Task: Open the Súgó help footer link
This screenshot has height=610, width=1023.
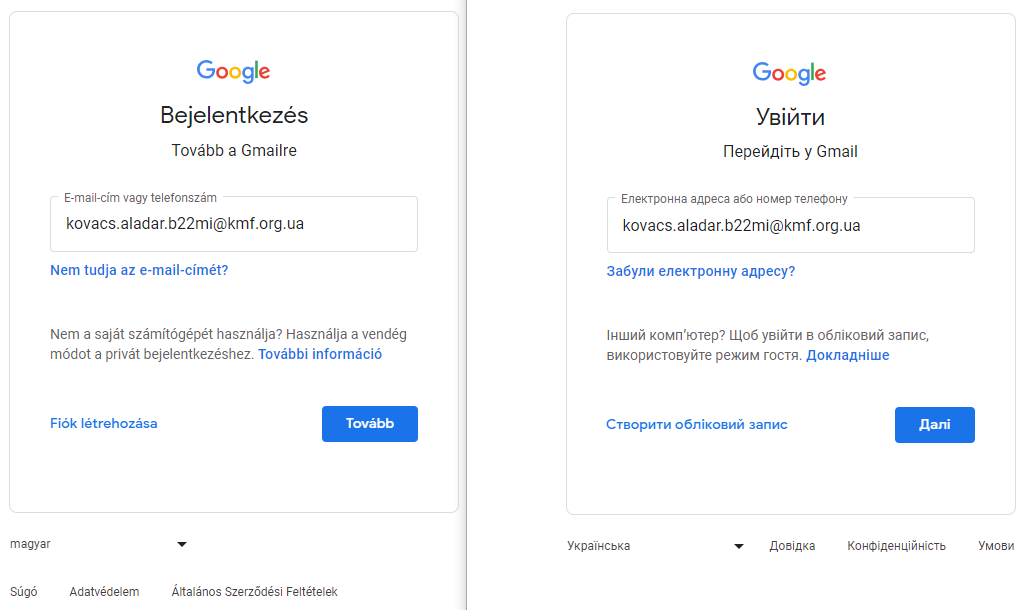Action: (23, 592)
